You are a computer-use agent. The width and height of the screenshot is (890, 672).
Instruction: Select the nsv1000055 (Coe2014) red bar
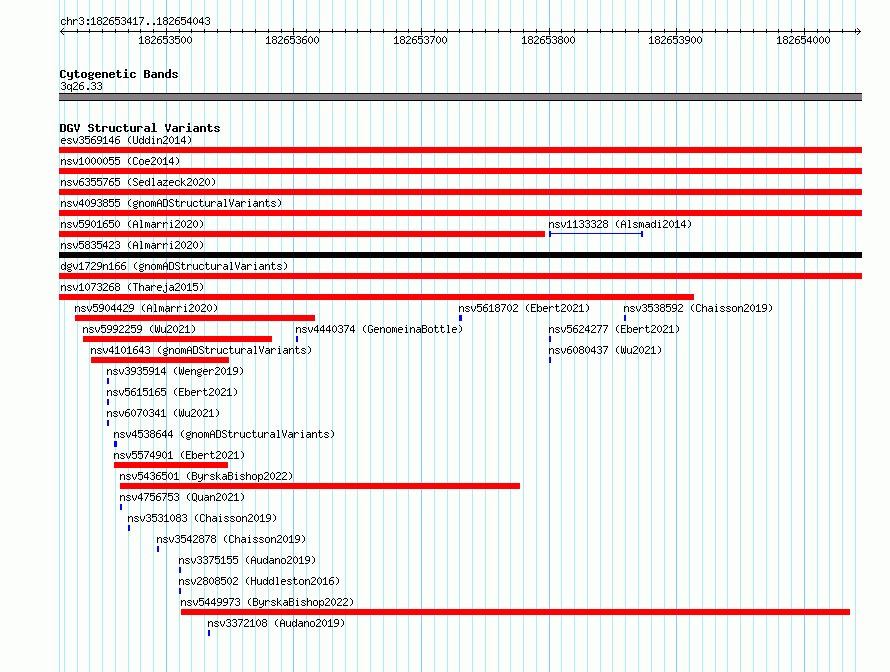coord(460,171)
